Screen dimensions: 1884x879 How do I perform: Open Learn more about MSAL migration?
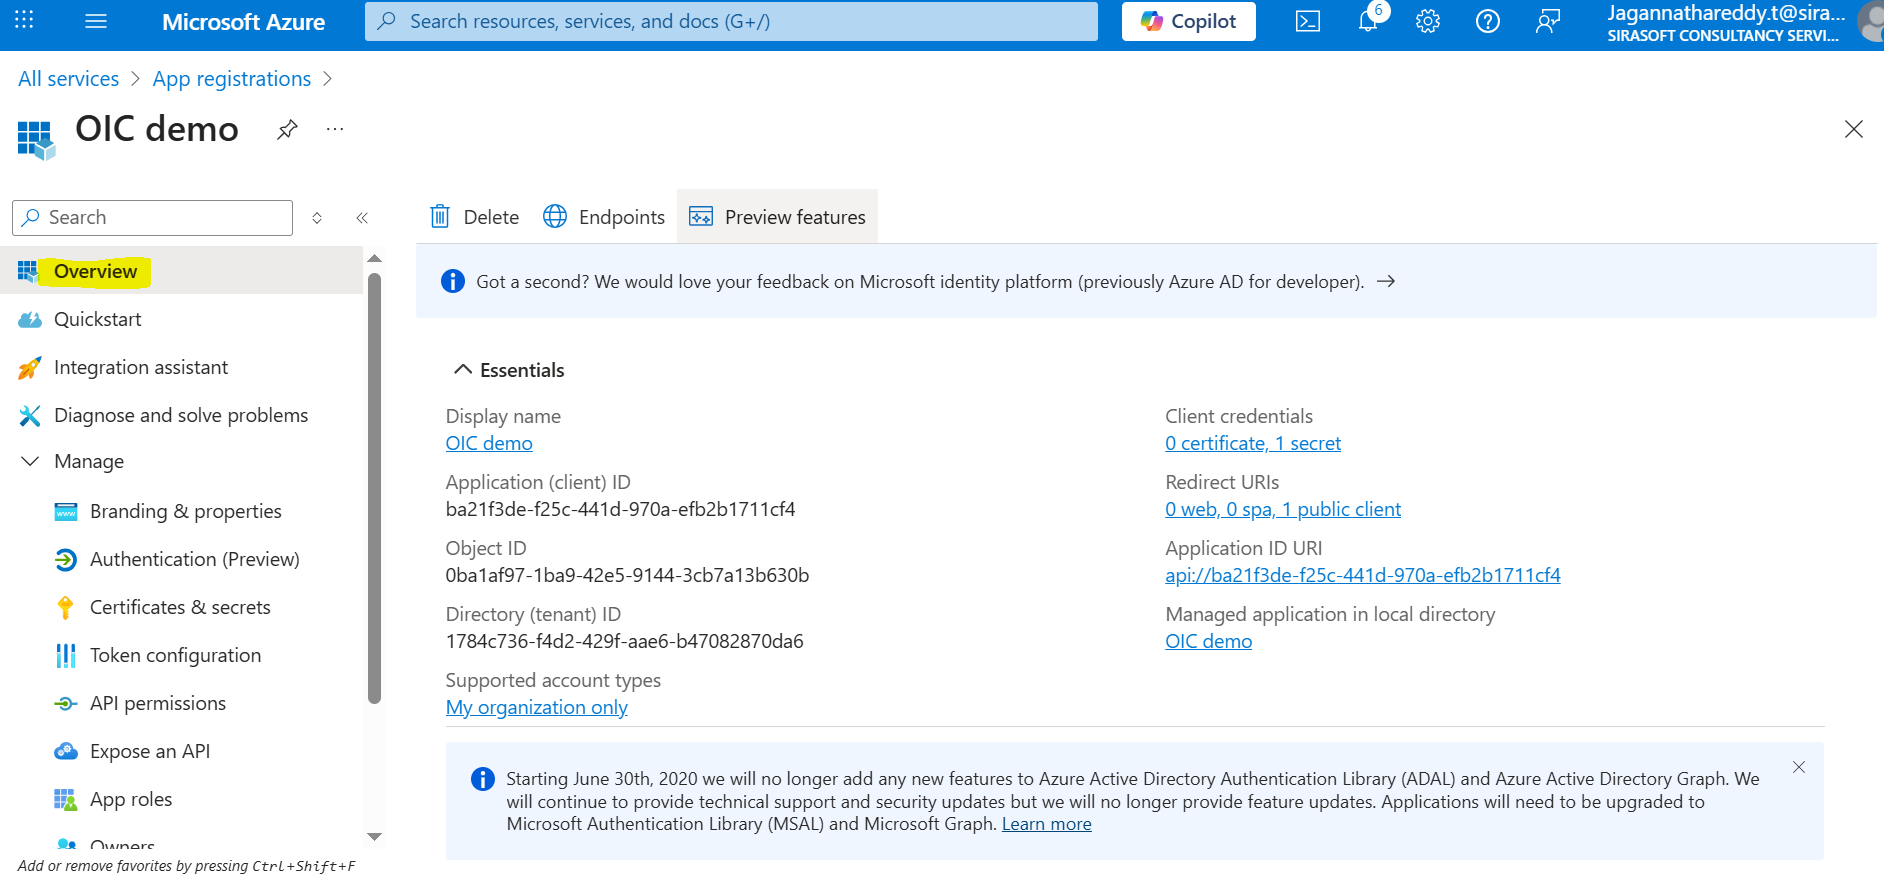pos(1047,824)
